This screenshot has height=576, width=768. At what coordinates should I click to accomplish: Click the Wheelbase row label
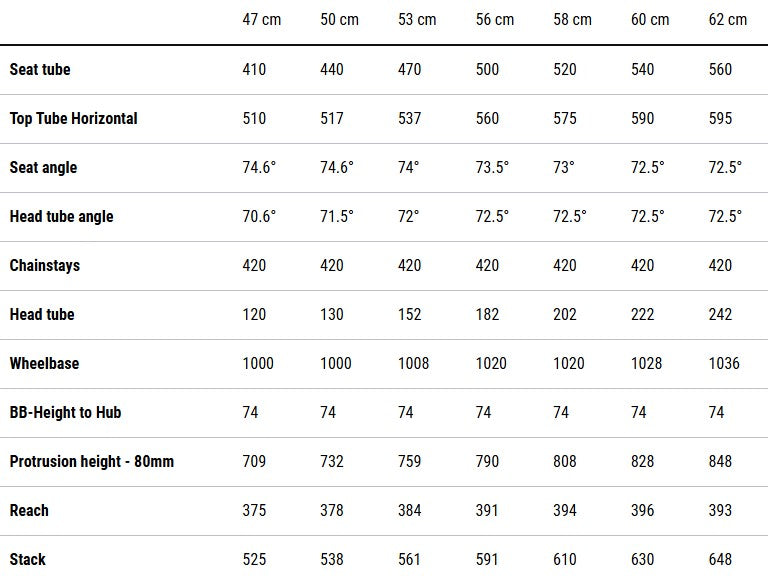click(44, 363)
